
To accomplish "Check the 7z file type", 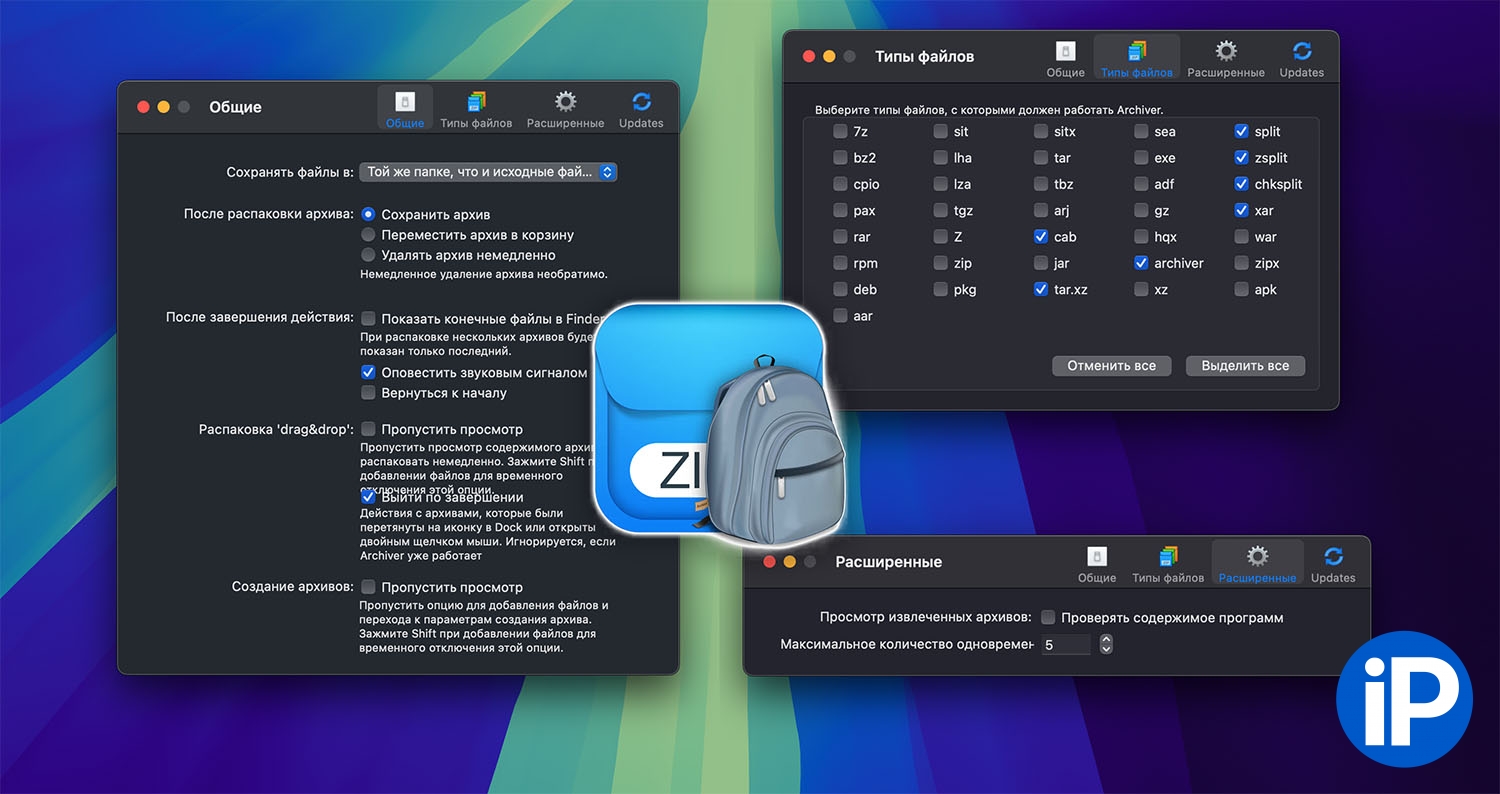I will coord(840,131).
